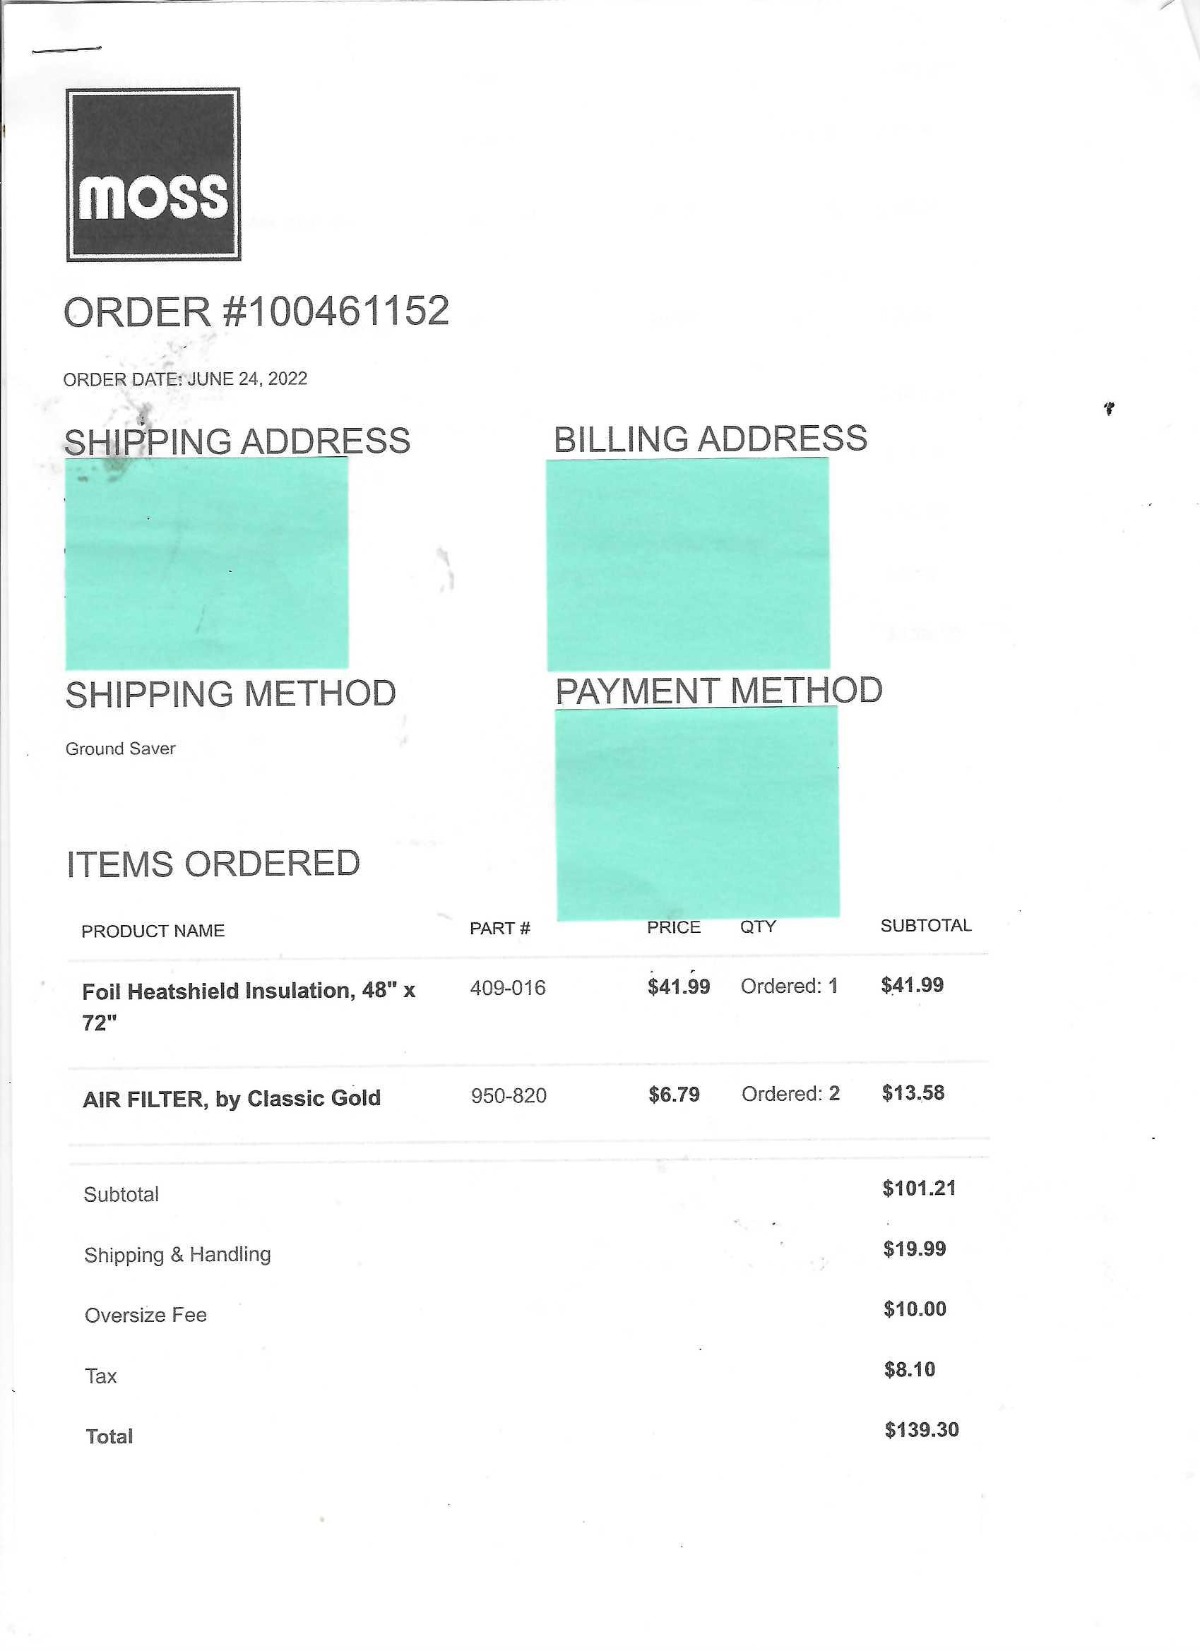The height and width of the screenshot is (1651, 1200).
Task: Click AIR FILTER by Classic Gold product
Action: point(231,1099)
